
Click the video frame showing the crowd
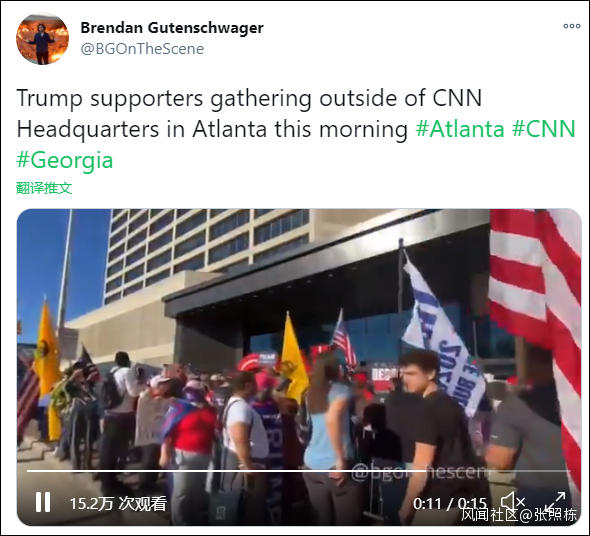click(x=299, y=367)
